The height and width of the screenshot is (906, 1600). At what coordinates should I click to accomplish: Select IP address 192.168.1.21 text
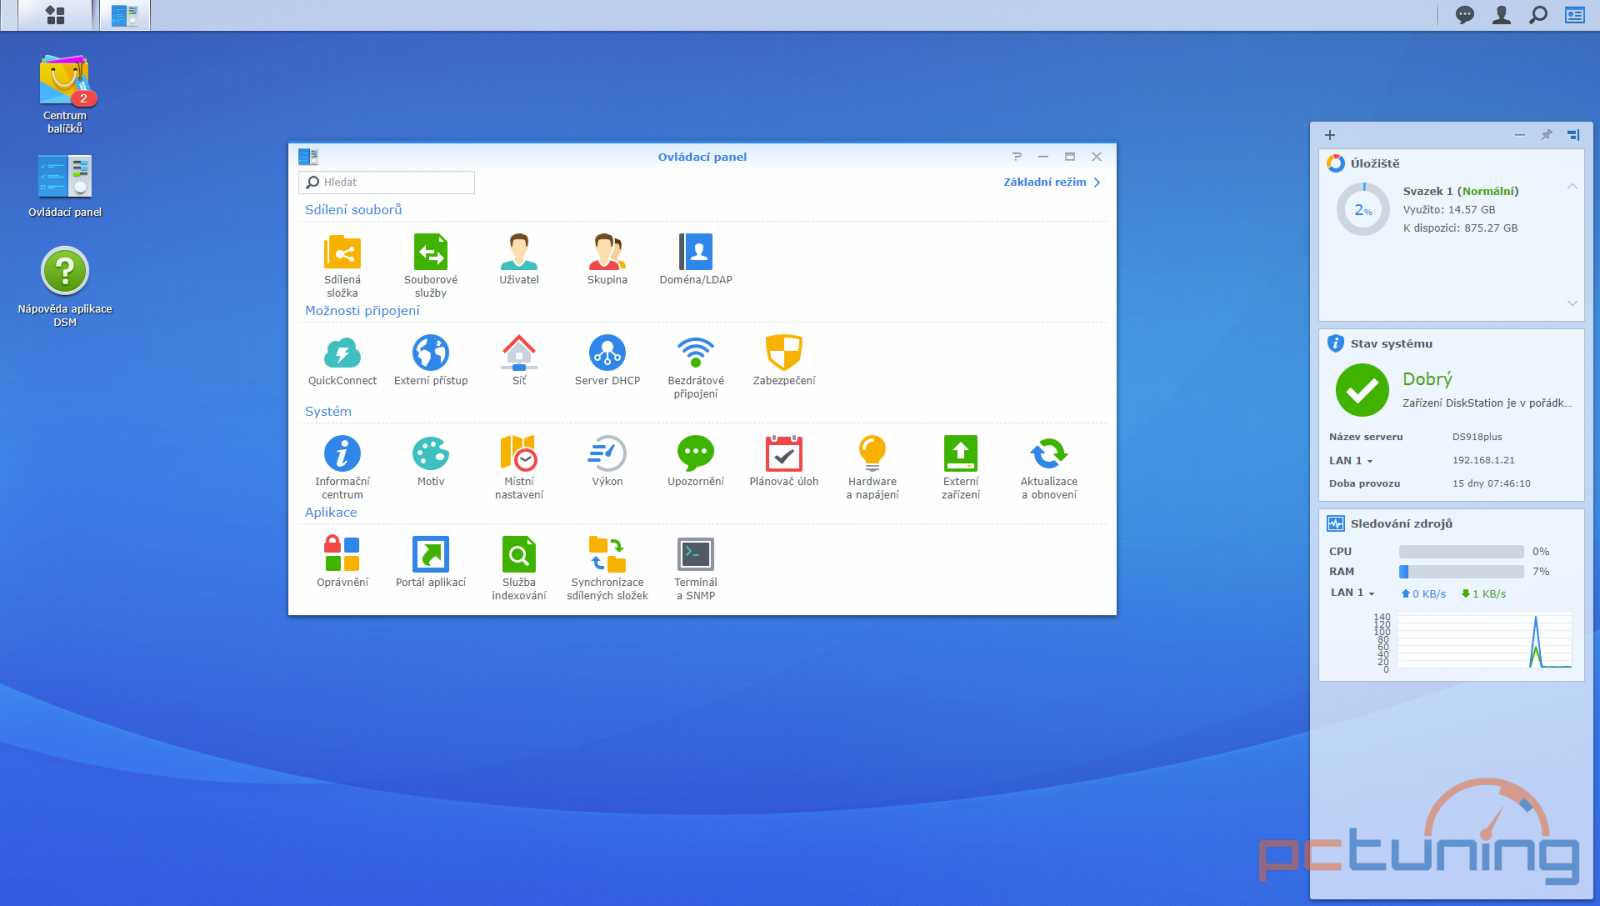1483,461
